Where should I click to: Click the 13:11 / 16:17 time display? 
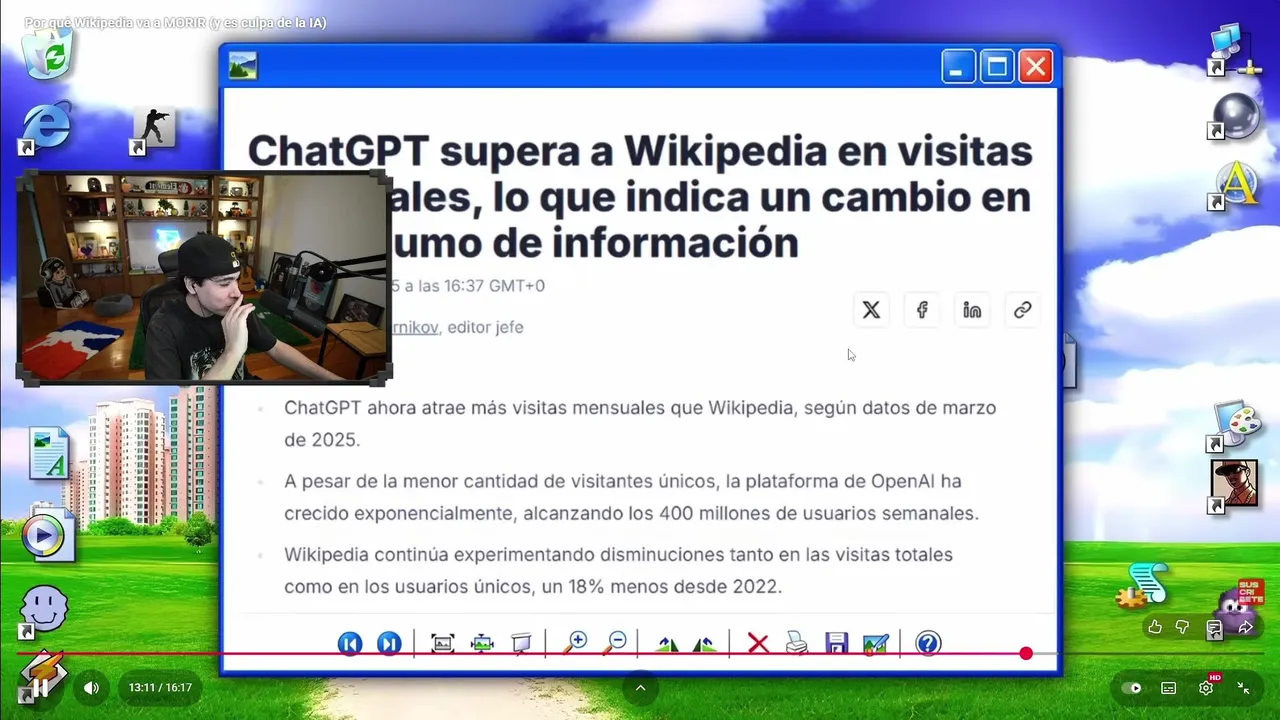pos(160,688)
